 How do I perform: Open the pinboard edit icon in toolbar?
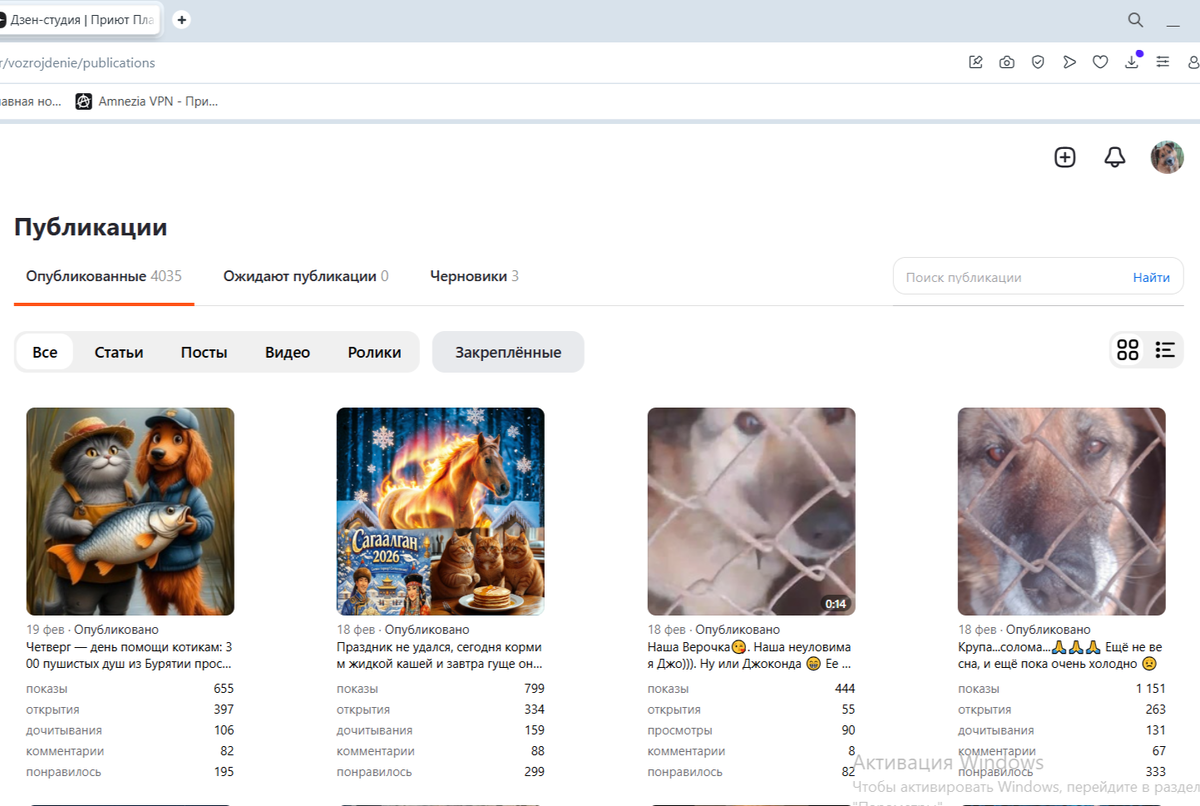tap(976, 62)
